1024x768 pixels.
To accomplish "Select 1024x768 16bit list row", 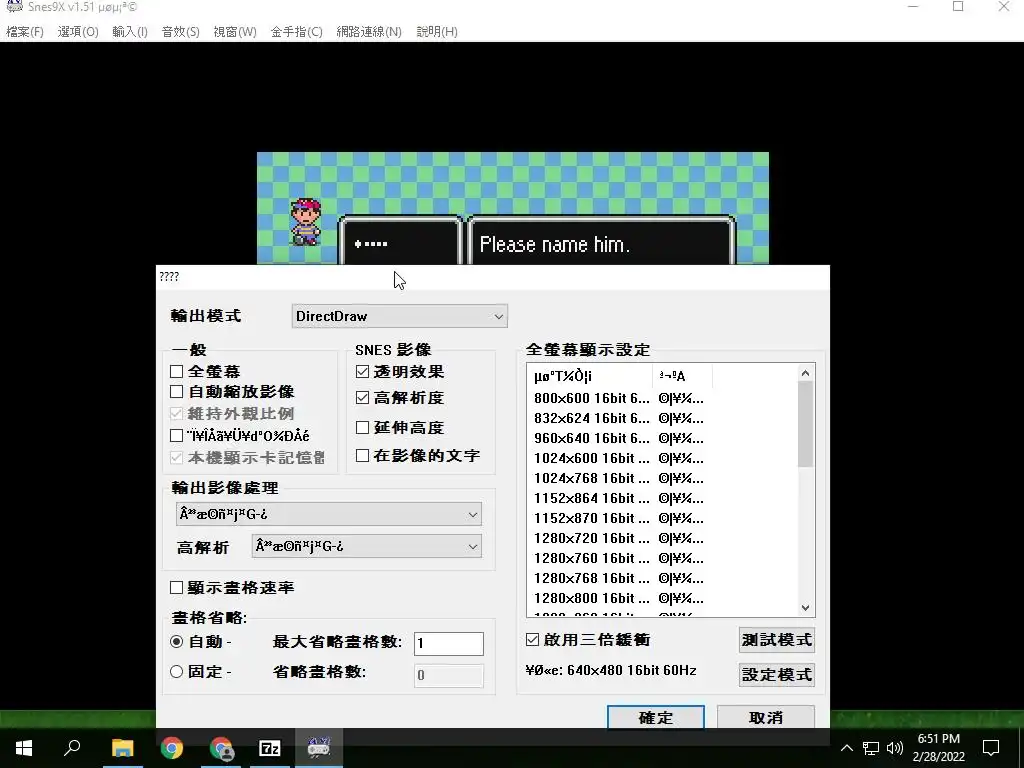I will tap(619, 479).
